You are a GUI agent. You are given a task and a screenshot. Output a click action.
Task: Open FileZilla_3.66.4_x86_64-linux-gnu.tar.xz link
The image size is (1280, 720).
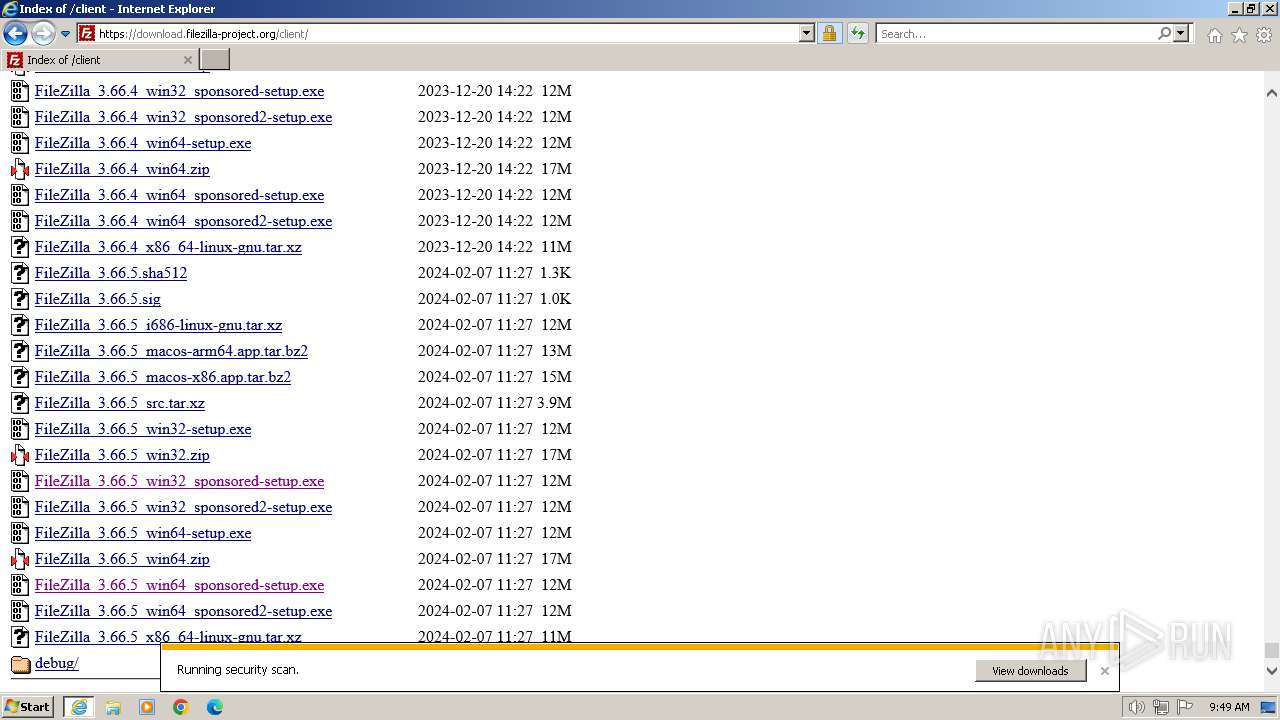pos(168,247)
